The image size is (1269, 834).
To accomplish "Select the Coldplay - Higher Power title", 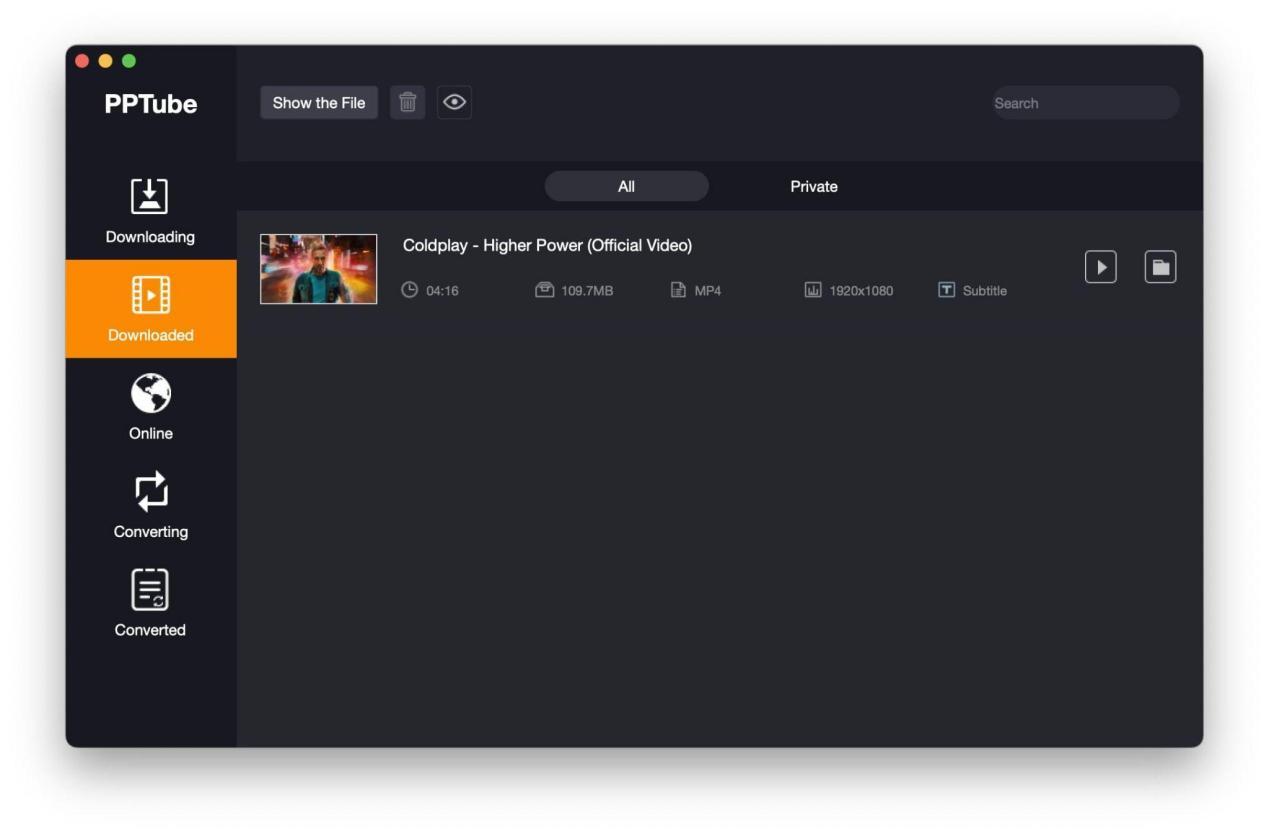I will coord(547,245).
